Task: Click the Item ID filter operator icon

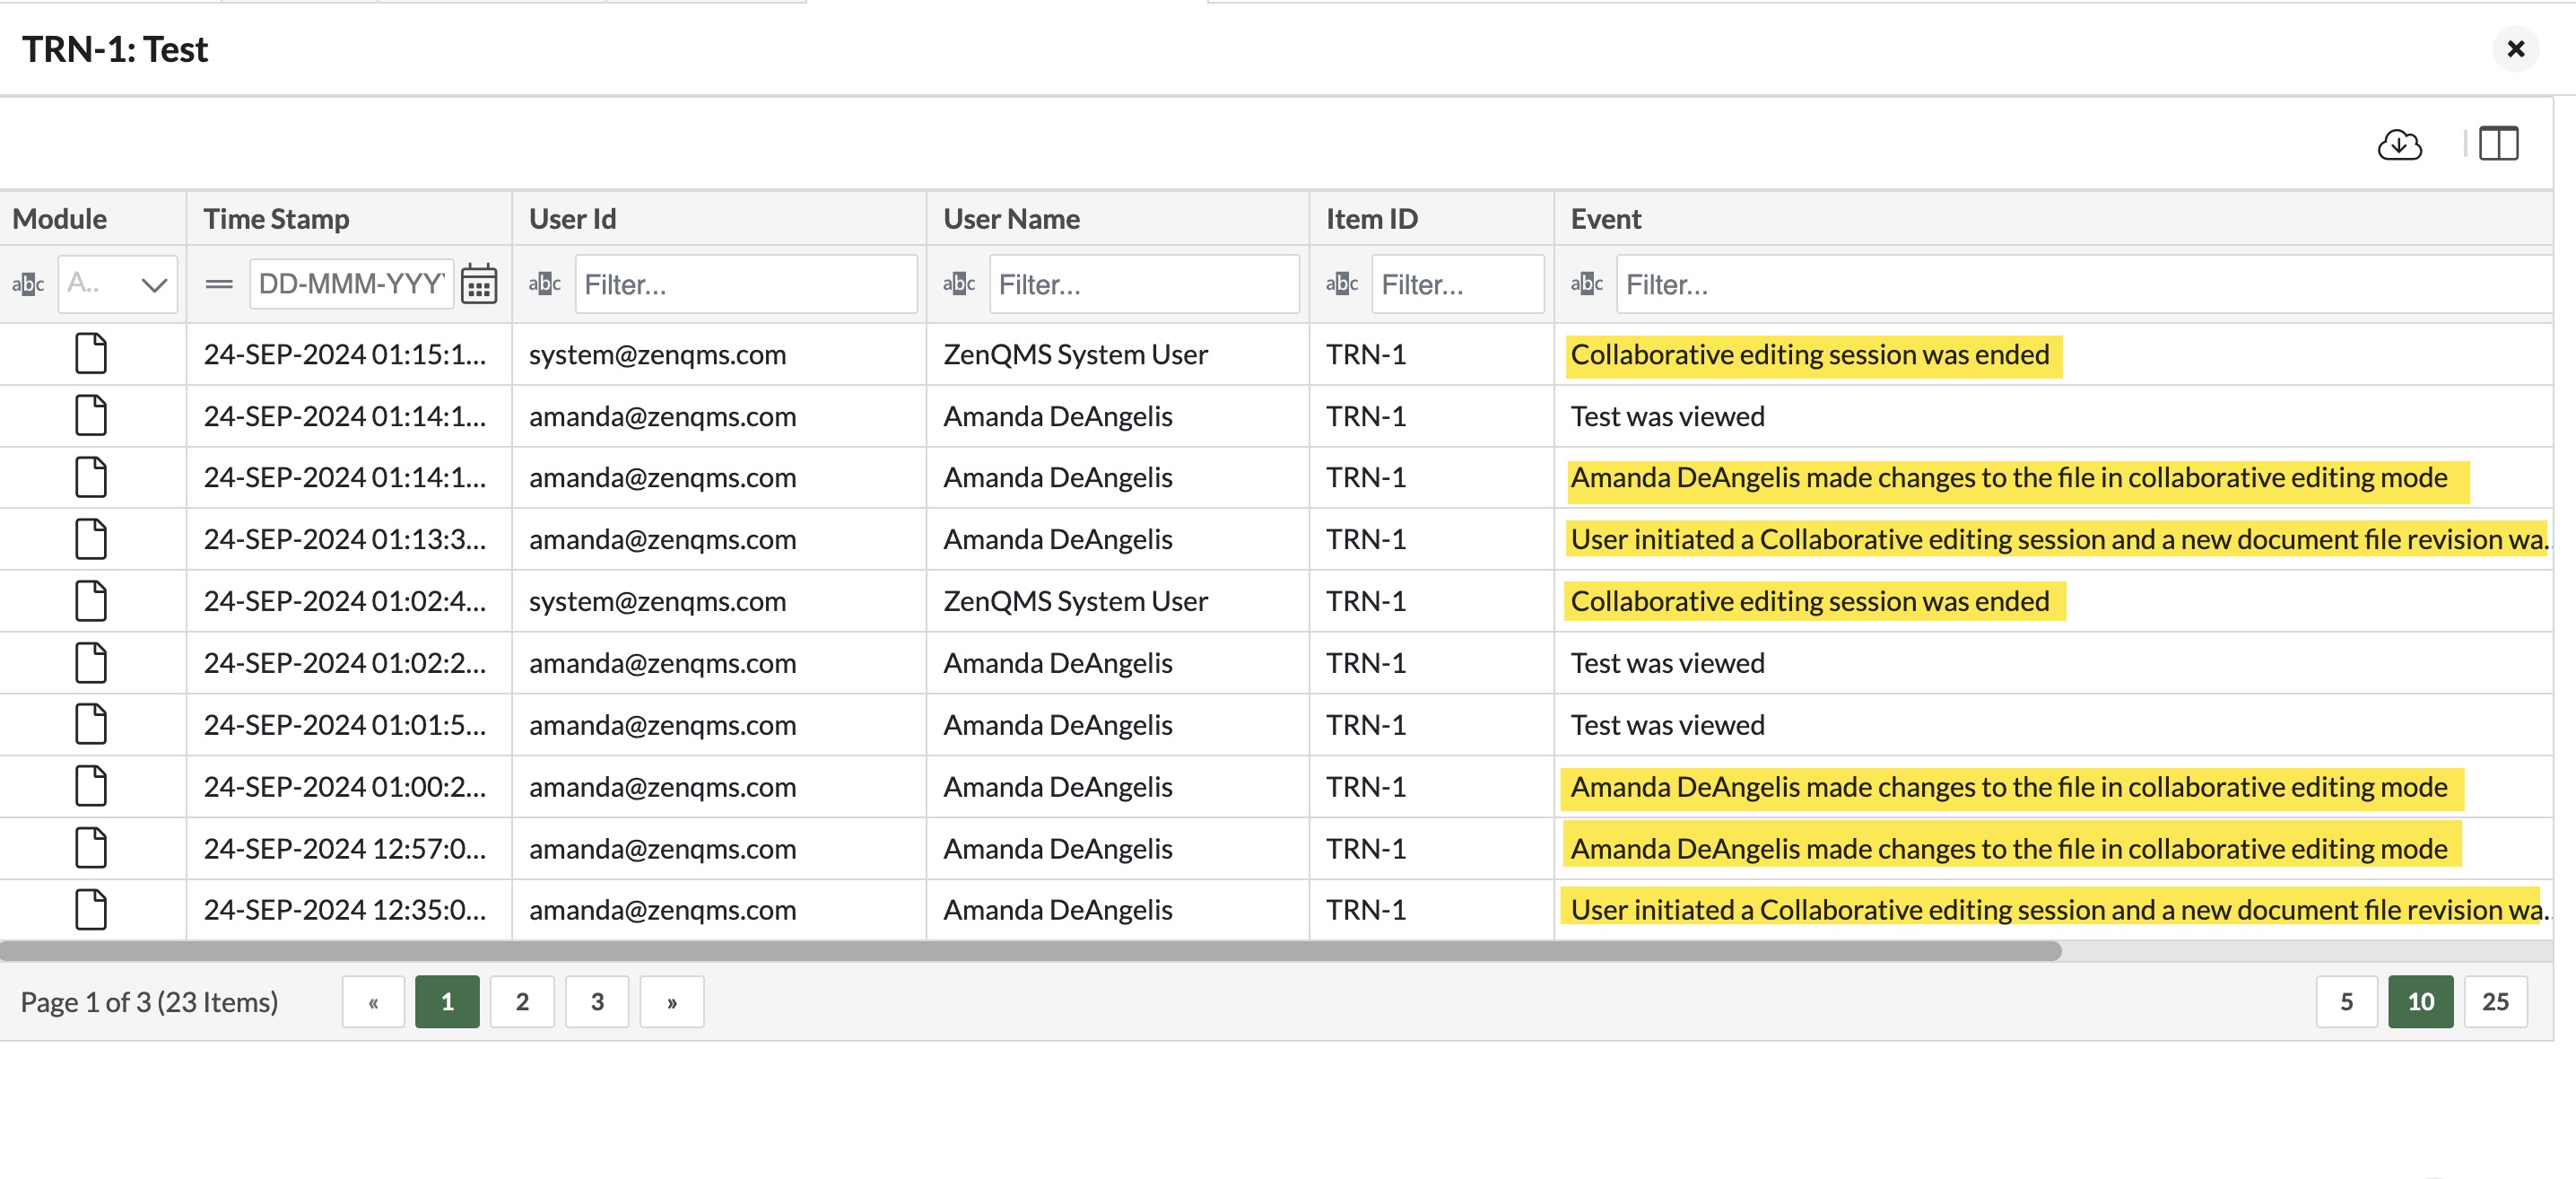Action: pos(1342,285)
